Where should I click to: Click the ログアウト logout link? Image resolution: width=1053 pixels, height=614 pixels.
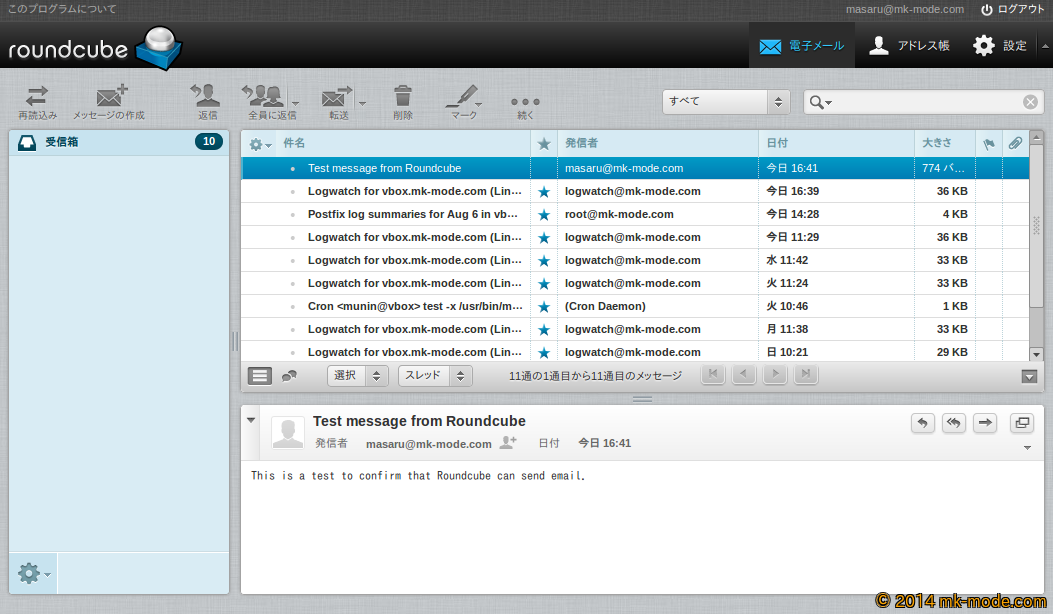1012,9
